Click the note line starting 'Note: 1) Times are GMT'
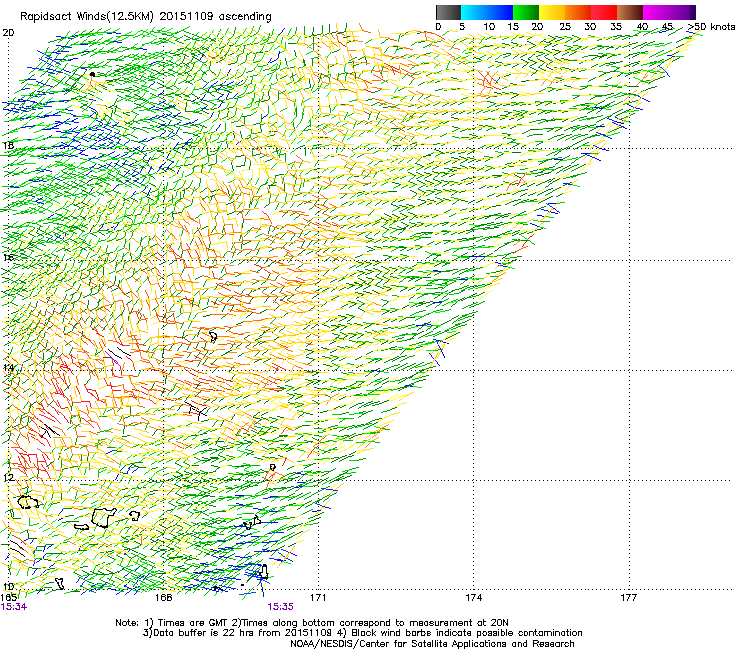The image size is (740, 650). point(312,623)
